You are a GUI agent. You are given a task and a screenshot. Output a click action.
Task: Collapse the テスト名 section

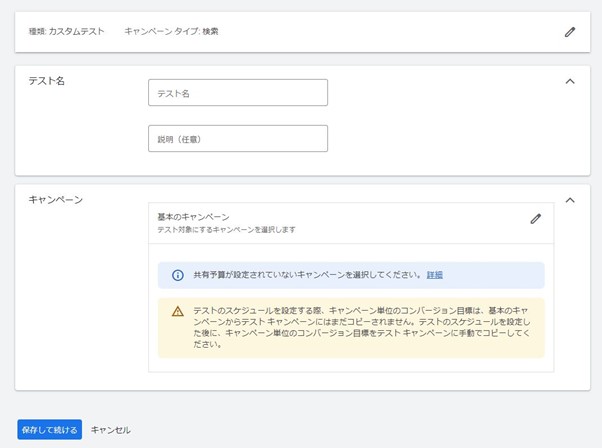[570, 81]
